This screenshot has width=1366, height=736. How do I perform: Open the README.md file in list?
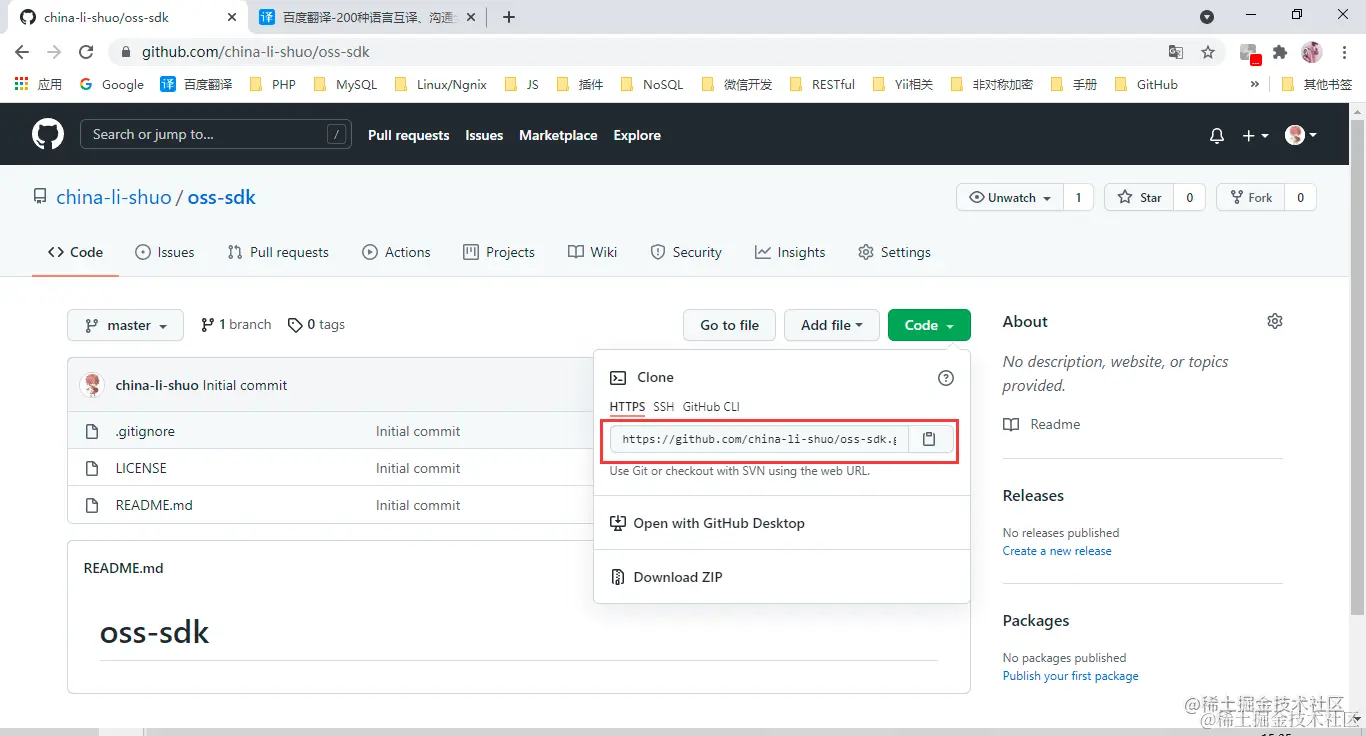click(154, 505)
